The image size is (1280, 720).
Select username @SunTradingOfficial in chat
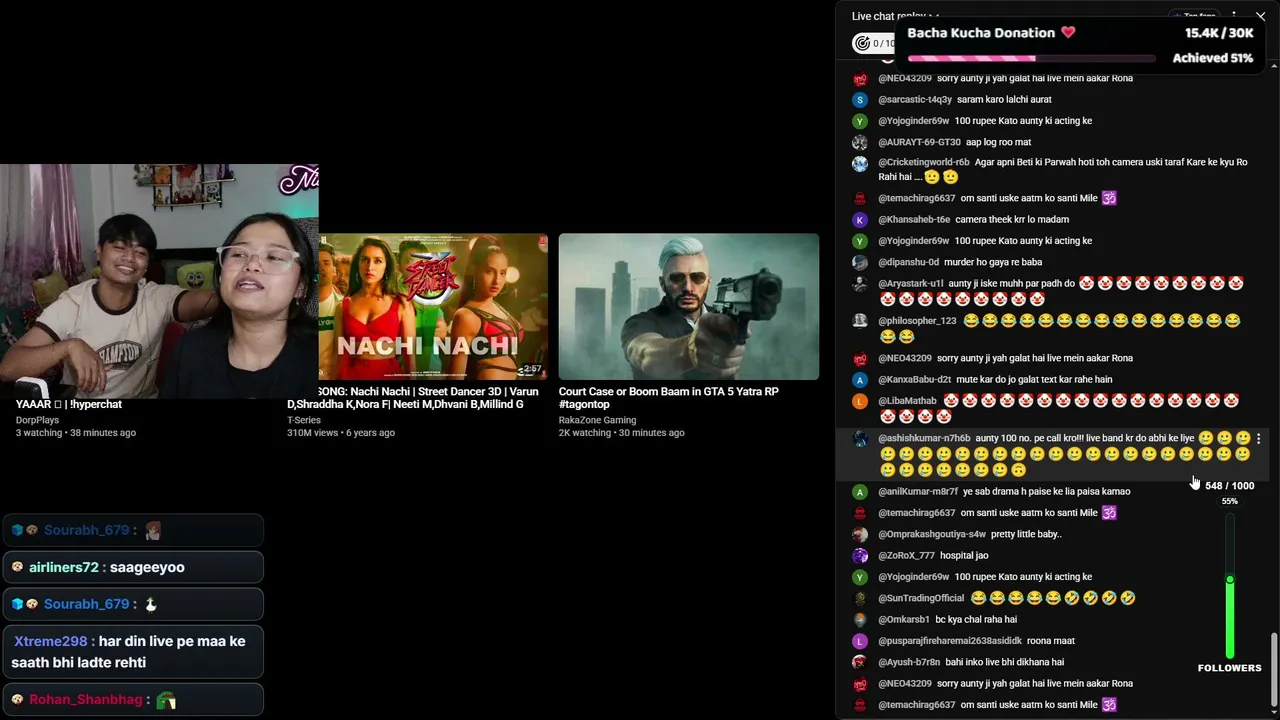(921, 598)
